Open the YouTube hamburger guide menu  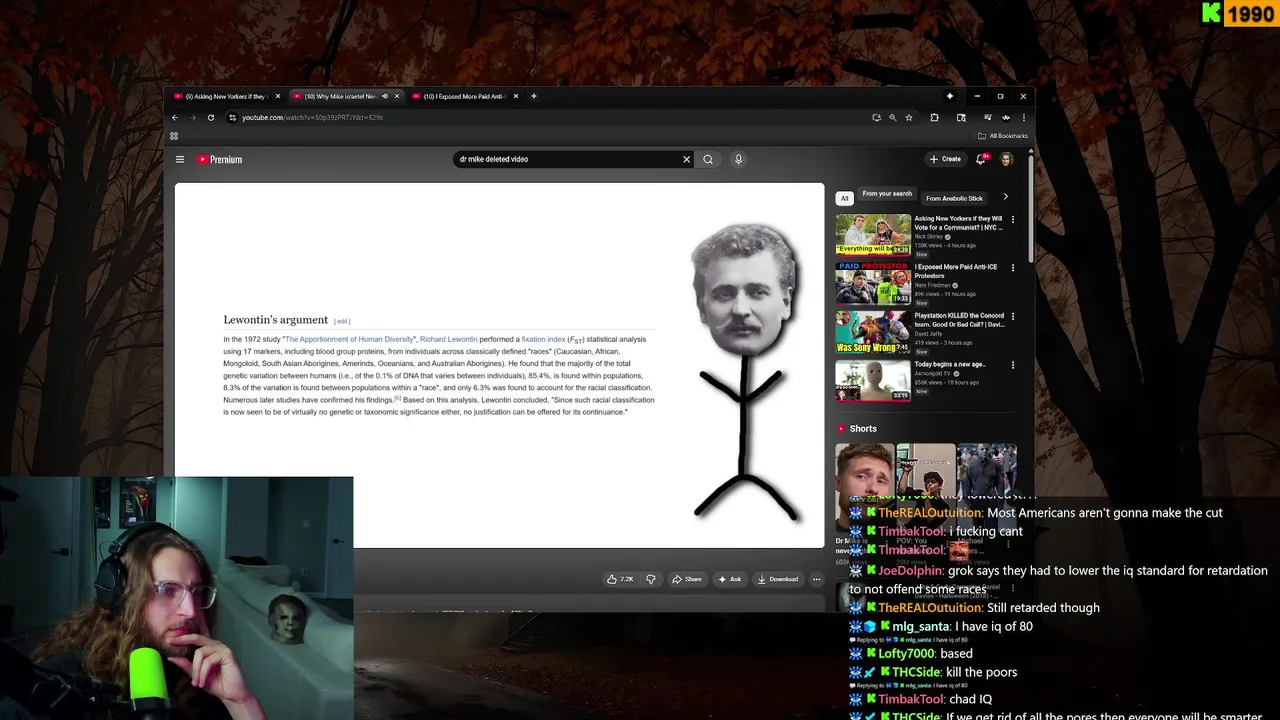pos(180,159)
